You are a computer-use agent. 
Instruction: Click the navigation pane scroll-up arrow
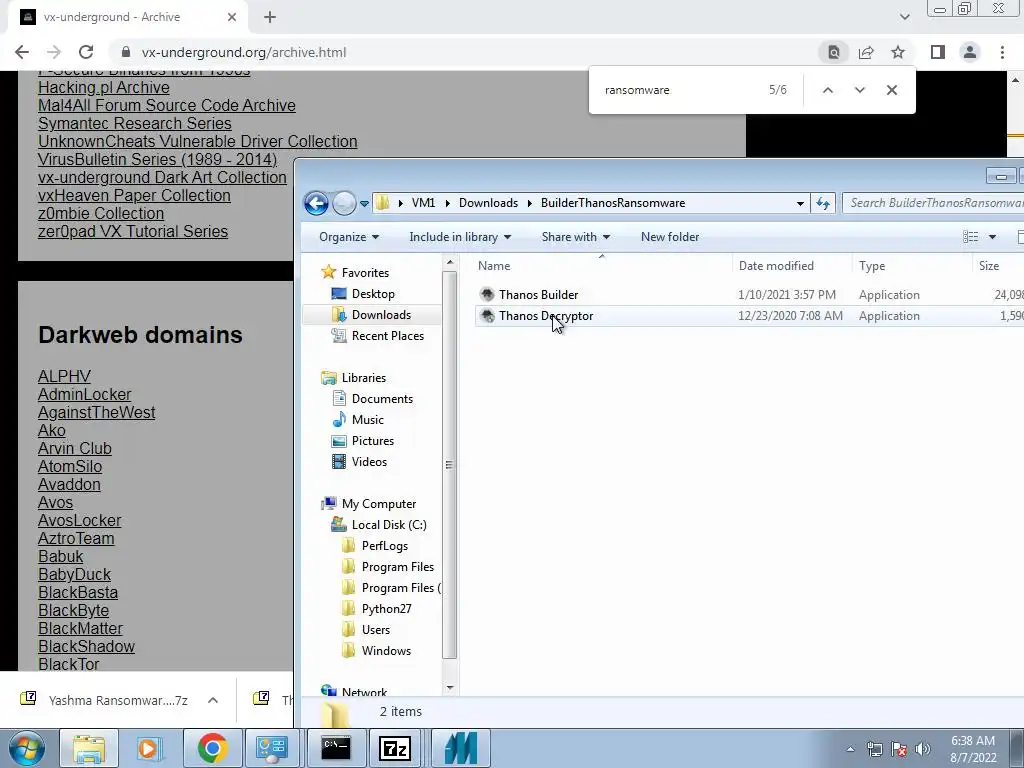tap(449, 263)
